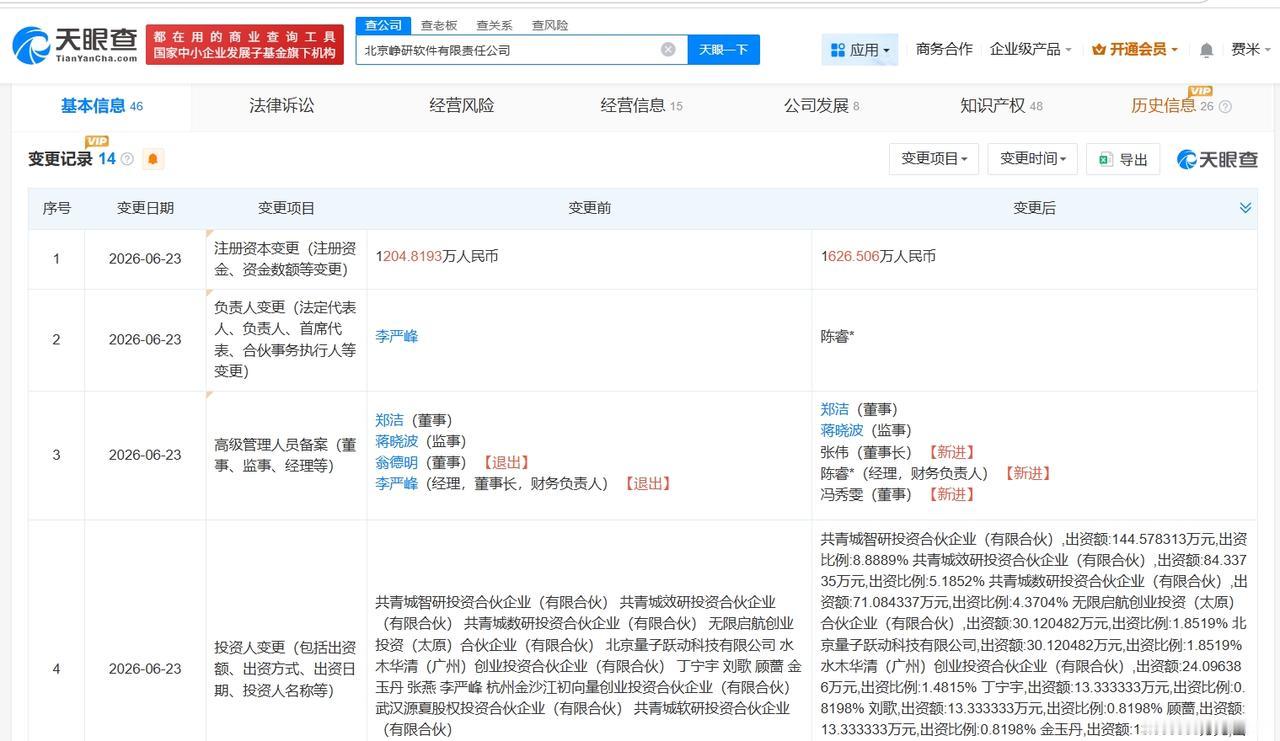The height and width of the screenshot is (741, 1280).
Task: Click the 变更记录 section title
Action: [60, 159]
